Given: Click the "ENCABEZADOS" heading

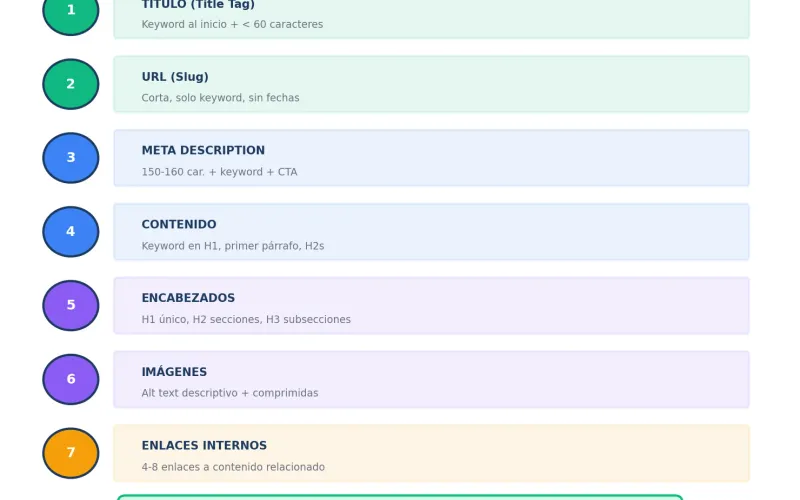Looking at the screenshot, I should tap(188, 298).
